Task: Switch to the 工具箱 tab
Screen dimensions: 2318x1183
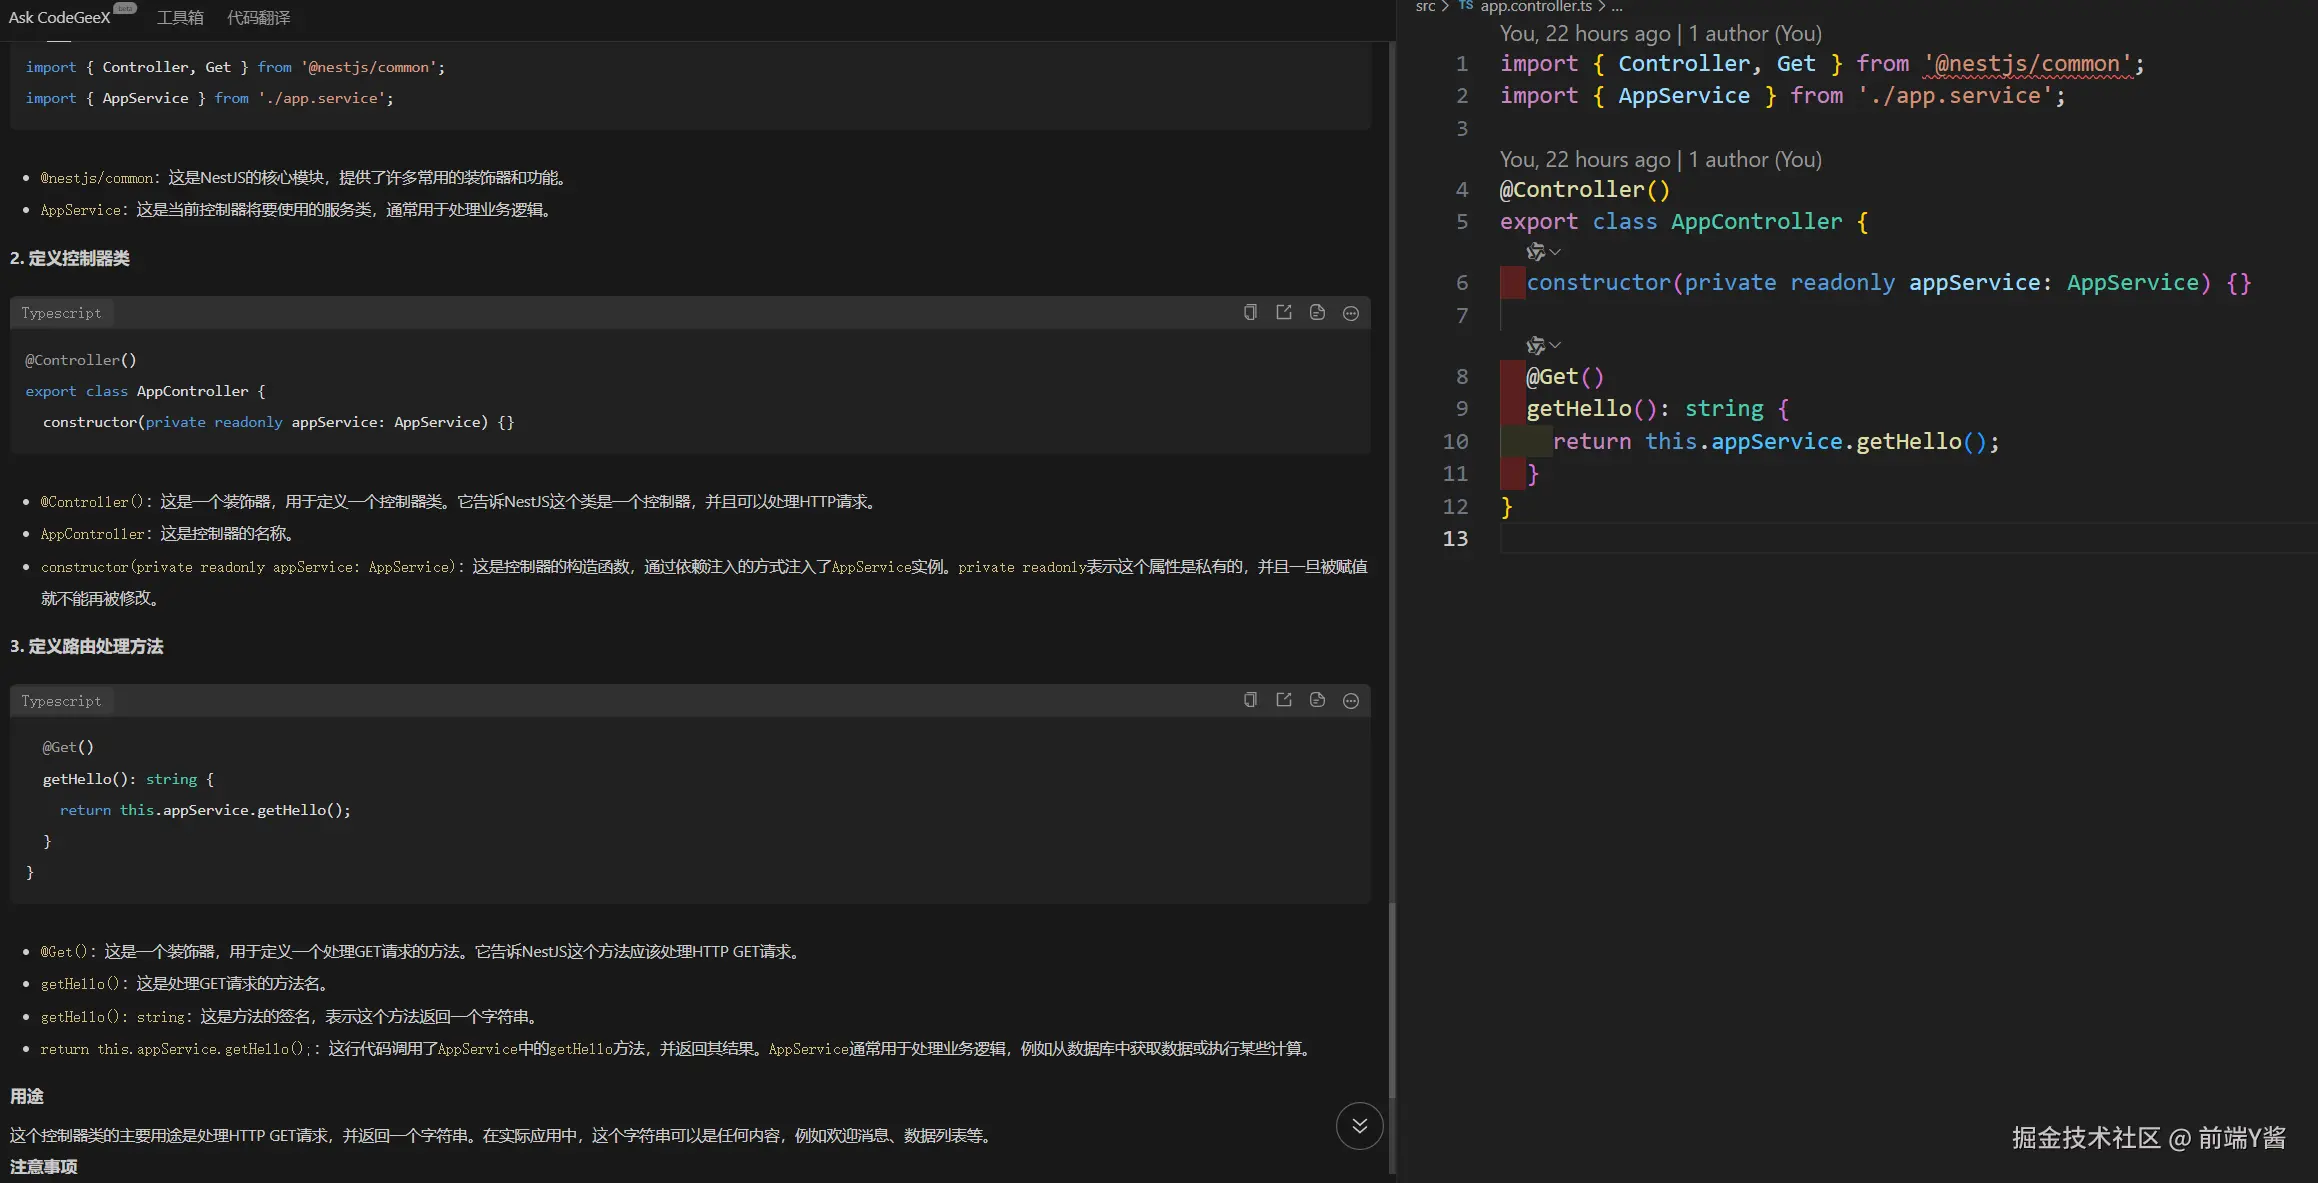Action: 180,18
